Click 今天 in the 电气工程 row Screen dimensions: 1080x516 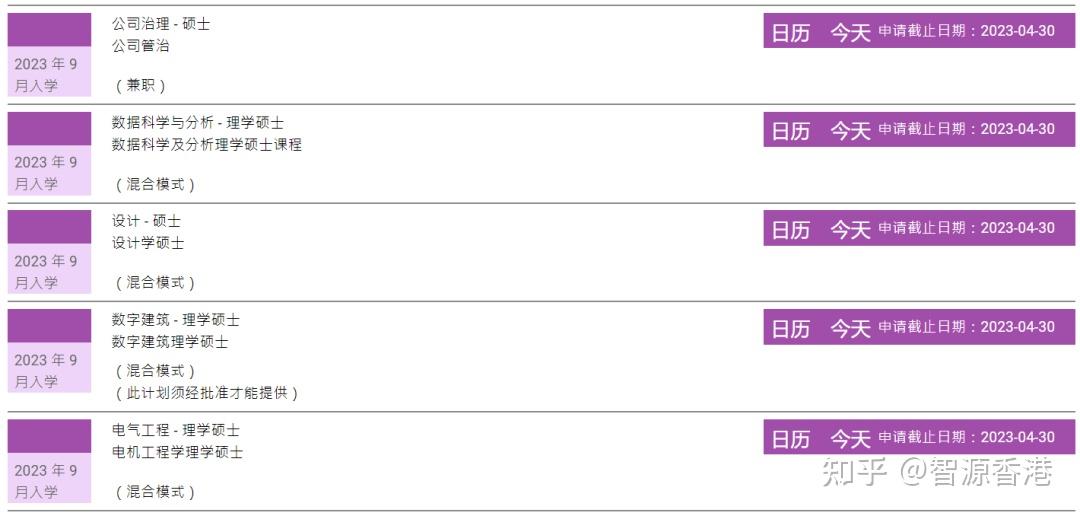click(850, 438)
